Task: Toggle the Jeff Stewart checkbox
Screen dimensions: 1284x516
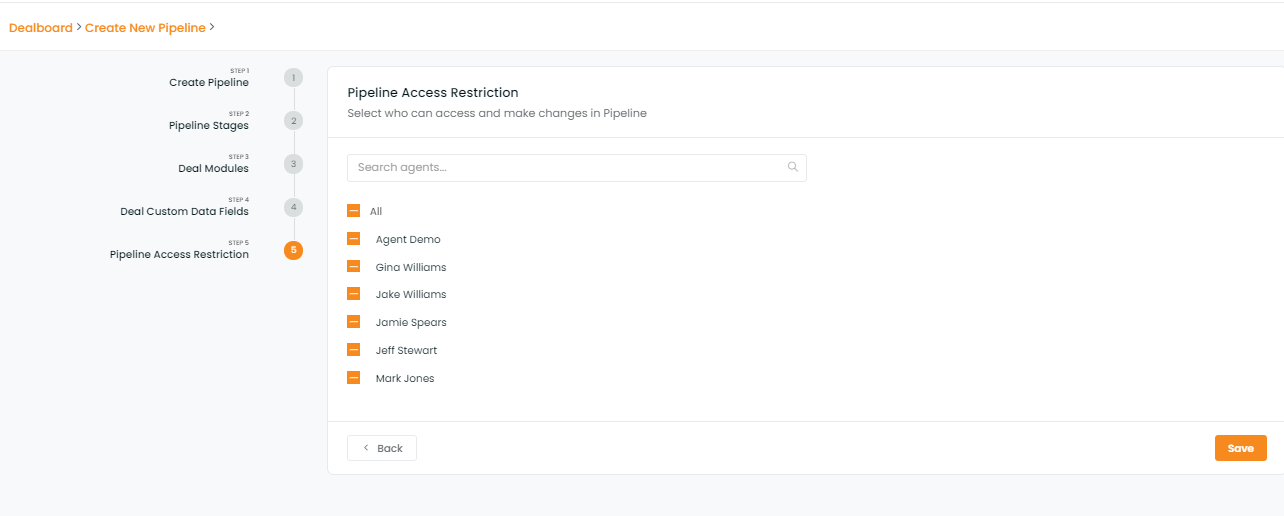Action: [353, 350]
